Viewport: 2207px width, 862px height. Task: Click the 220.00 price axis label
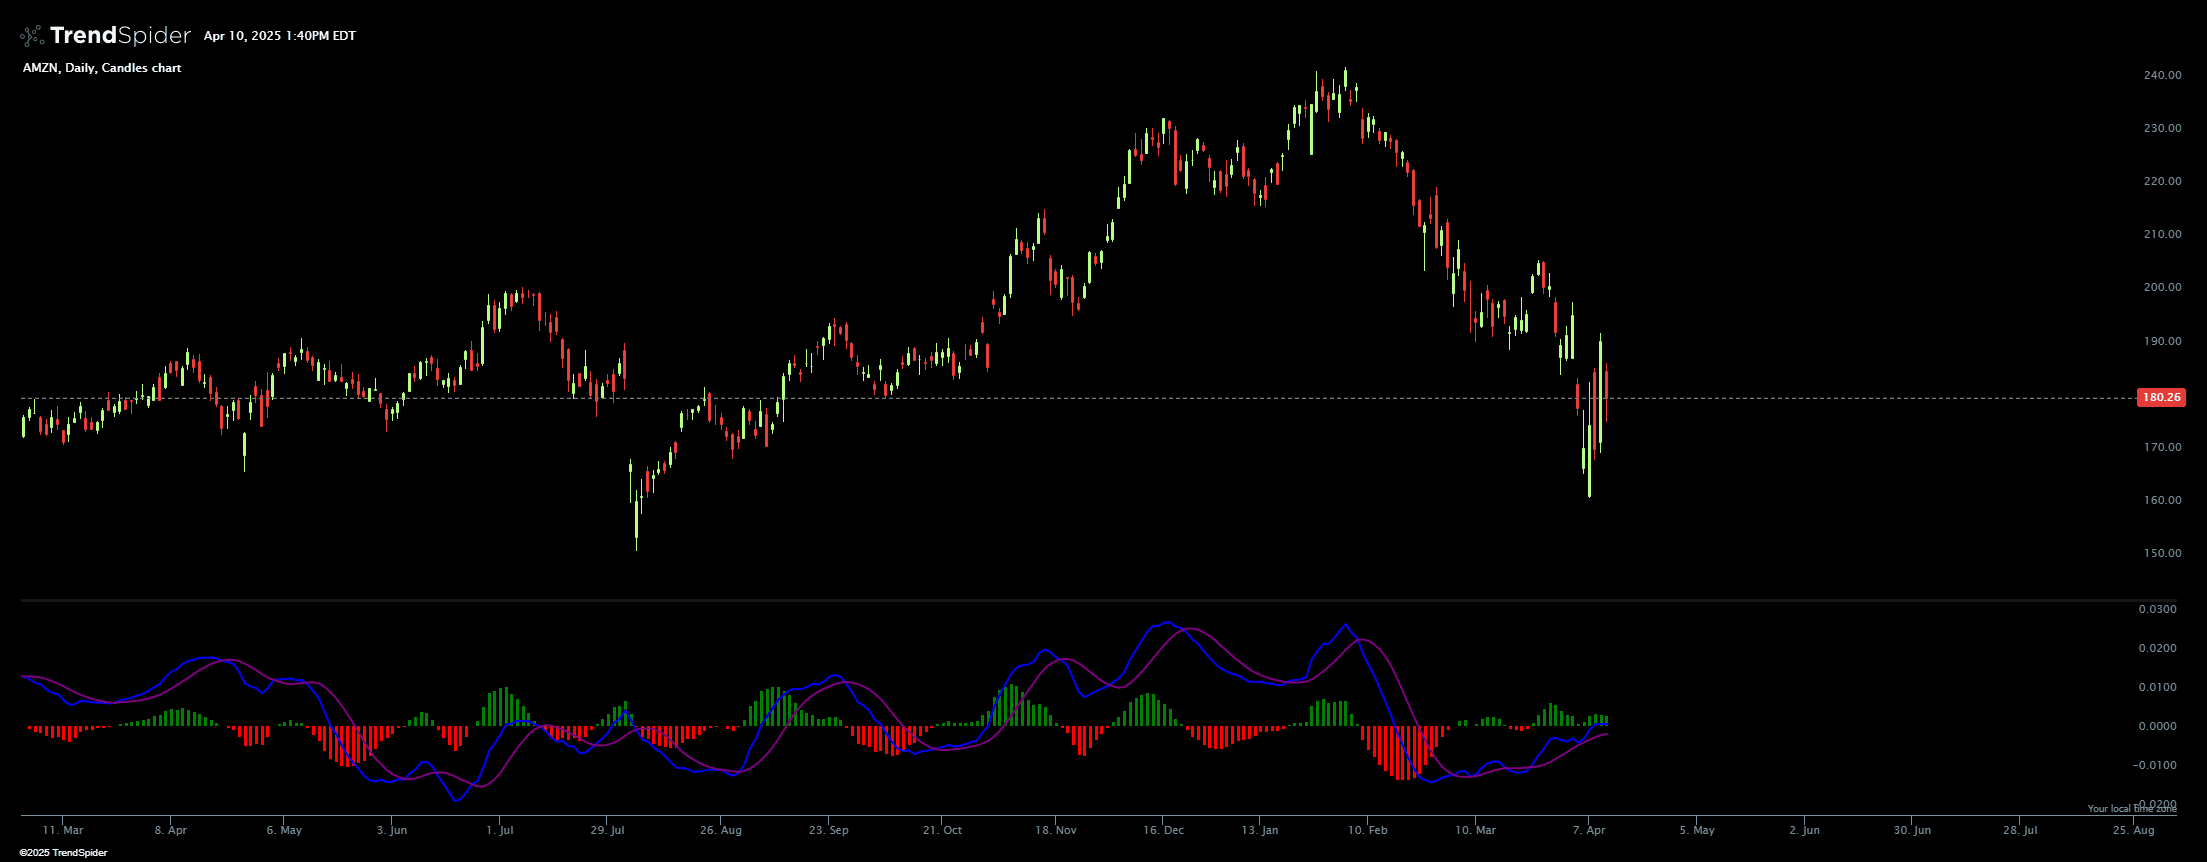point(2163,181)
